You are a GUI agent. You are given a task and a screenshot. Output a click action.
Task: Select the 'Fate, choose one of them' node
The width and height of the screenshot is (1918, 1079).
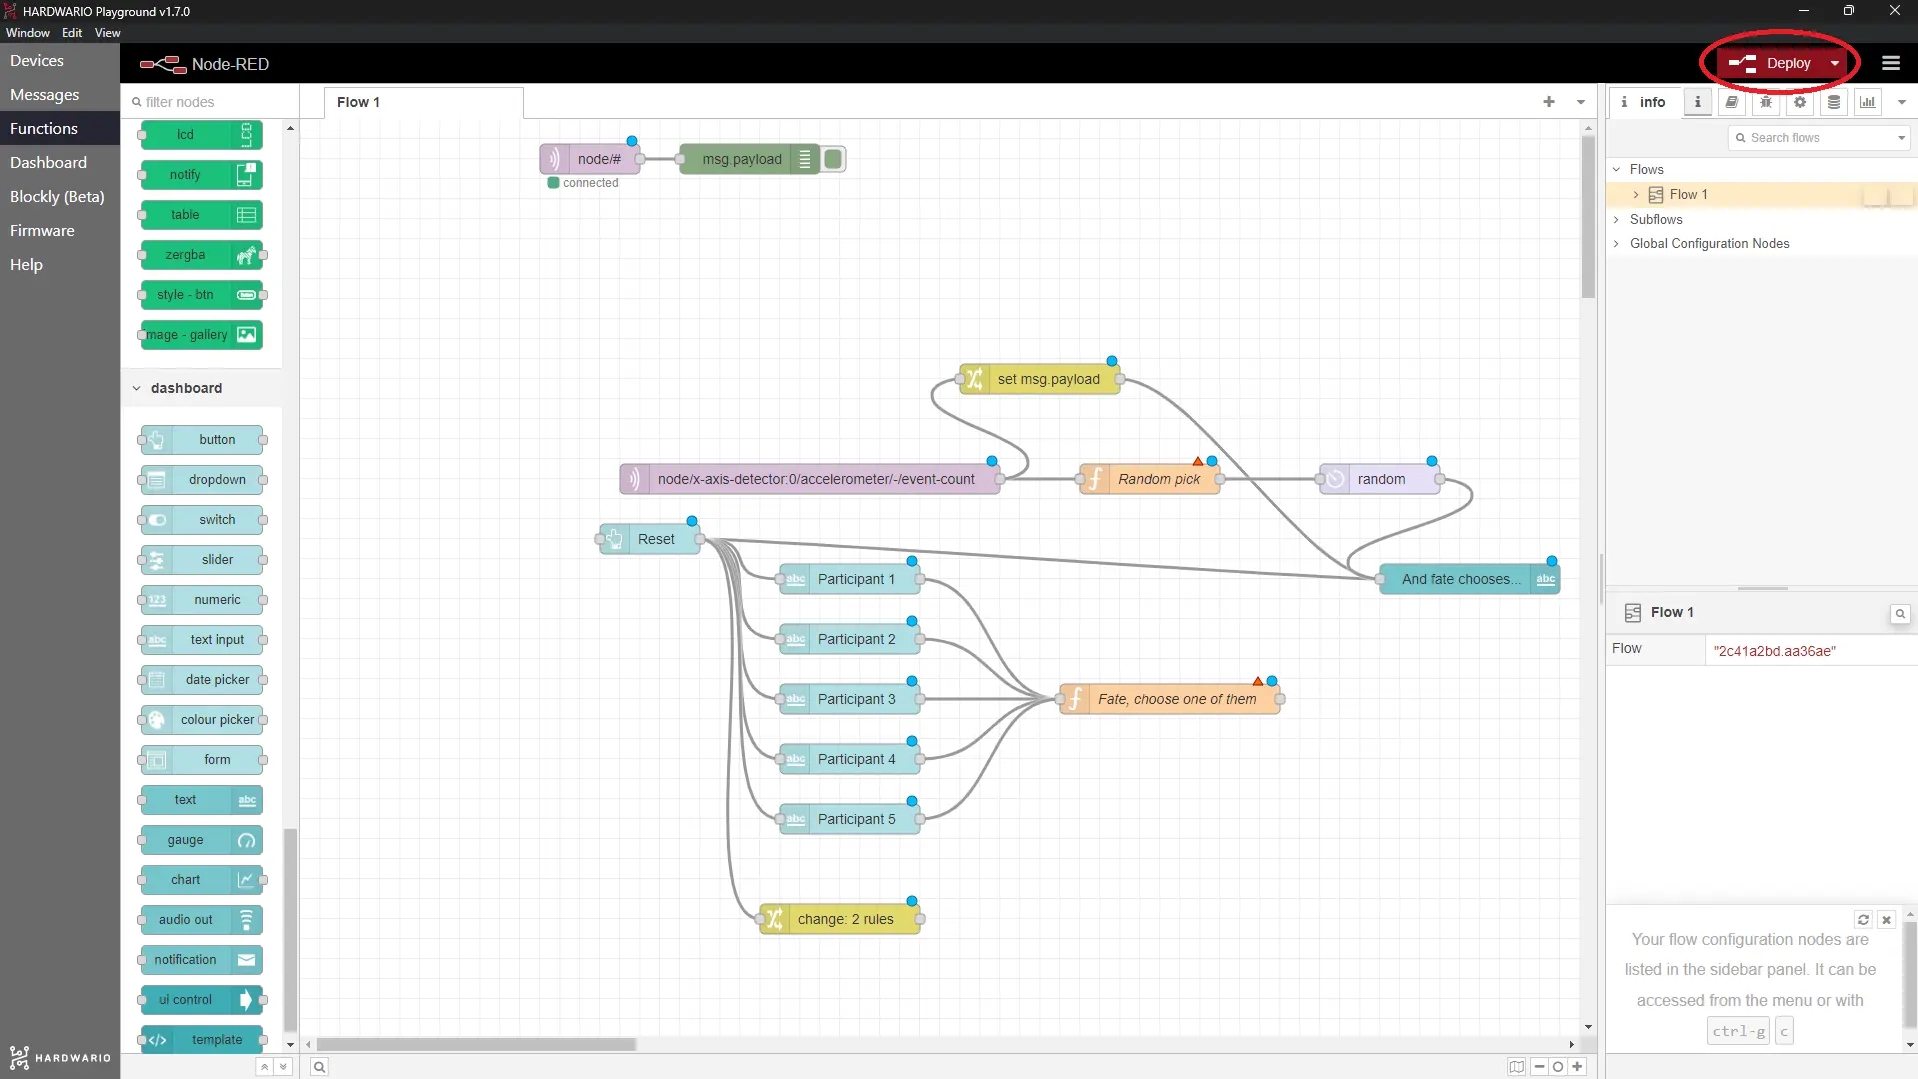pyautogui.click(x=1170, y=699)
